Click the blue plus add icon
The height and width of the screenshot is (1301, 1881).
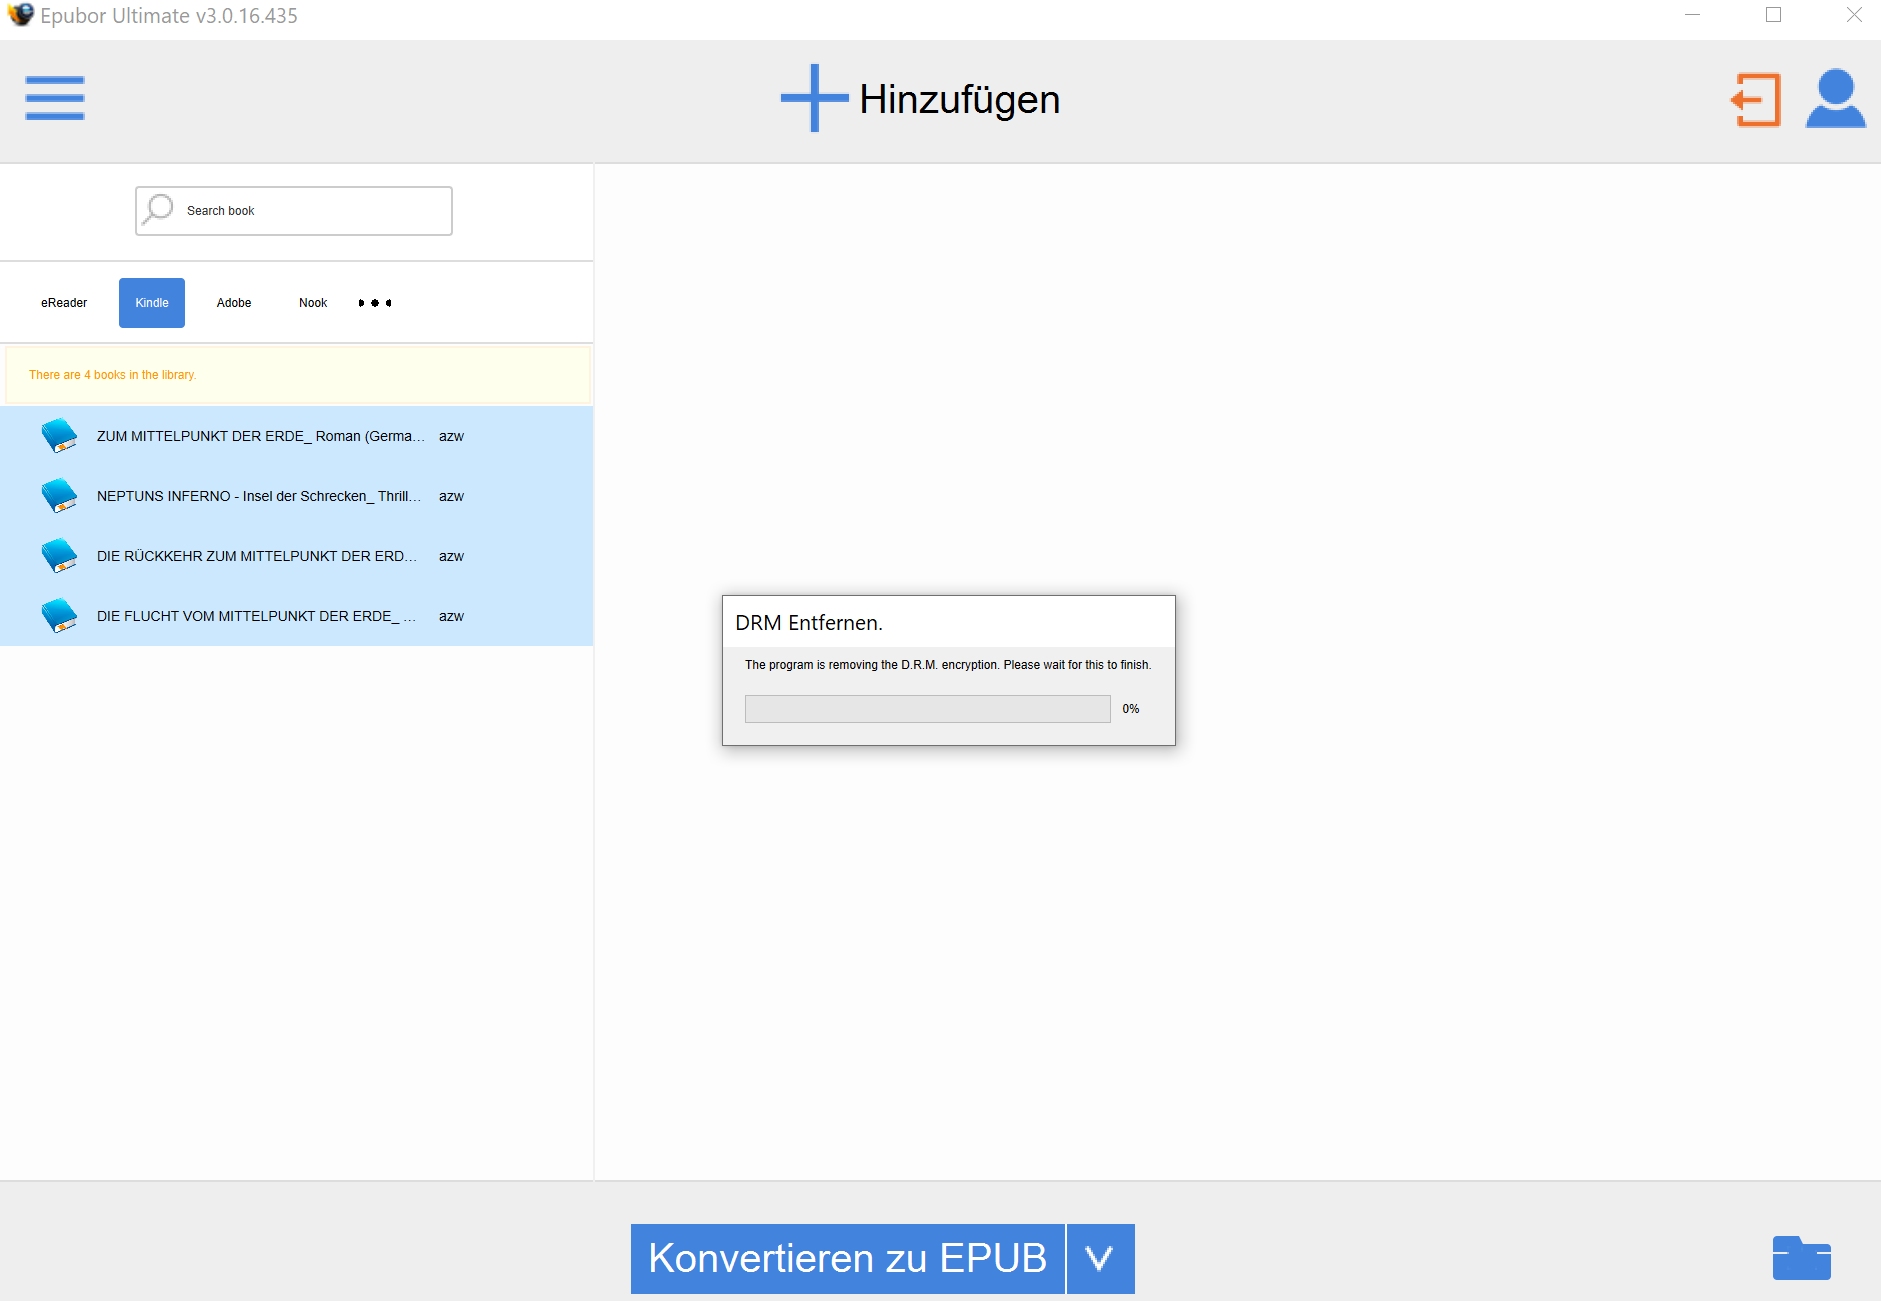[814, 98]
